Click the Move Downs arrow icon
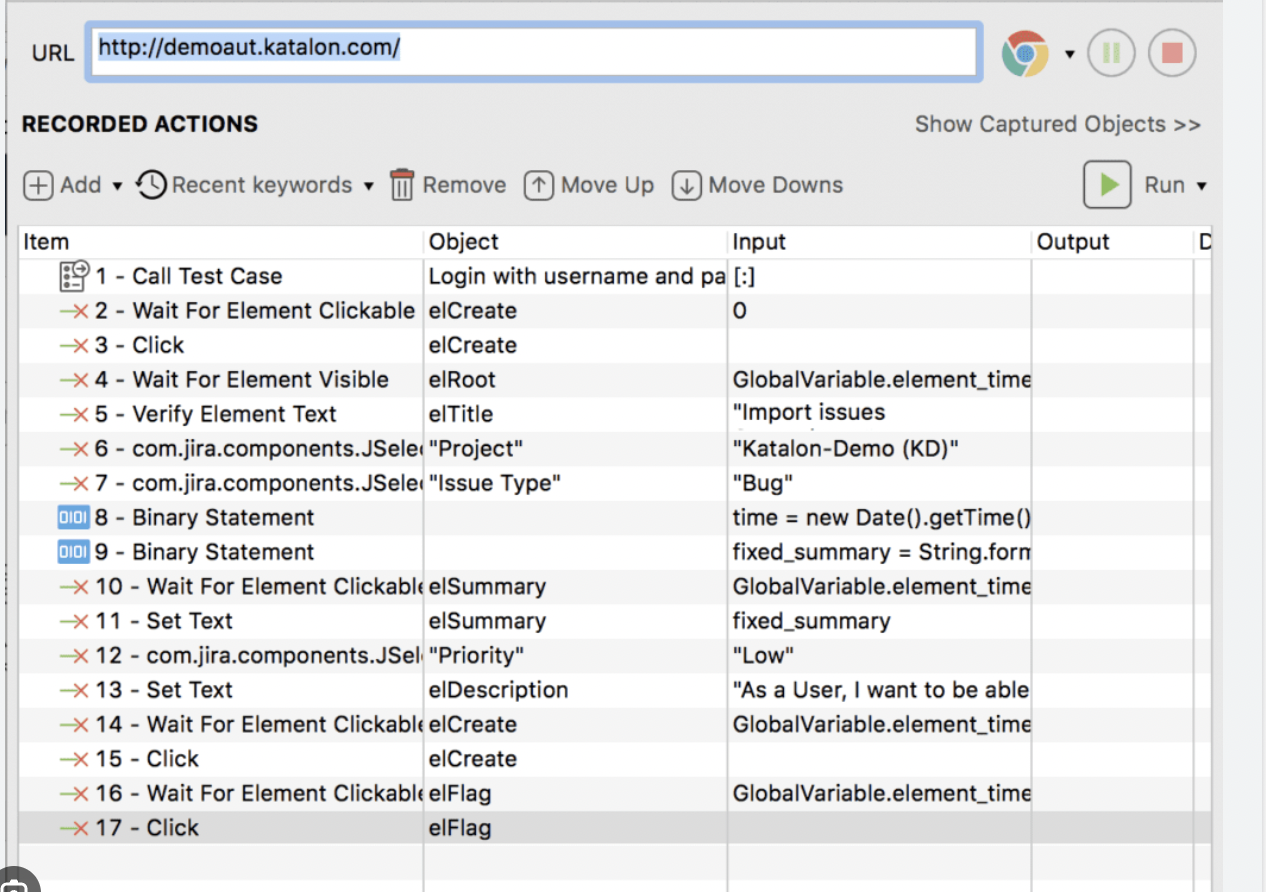The width and height of the screenshot is (1266, 892). [x=686, y=186]
